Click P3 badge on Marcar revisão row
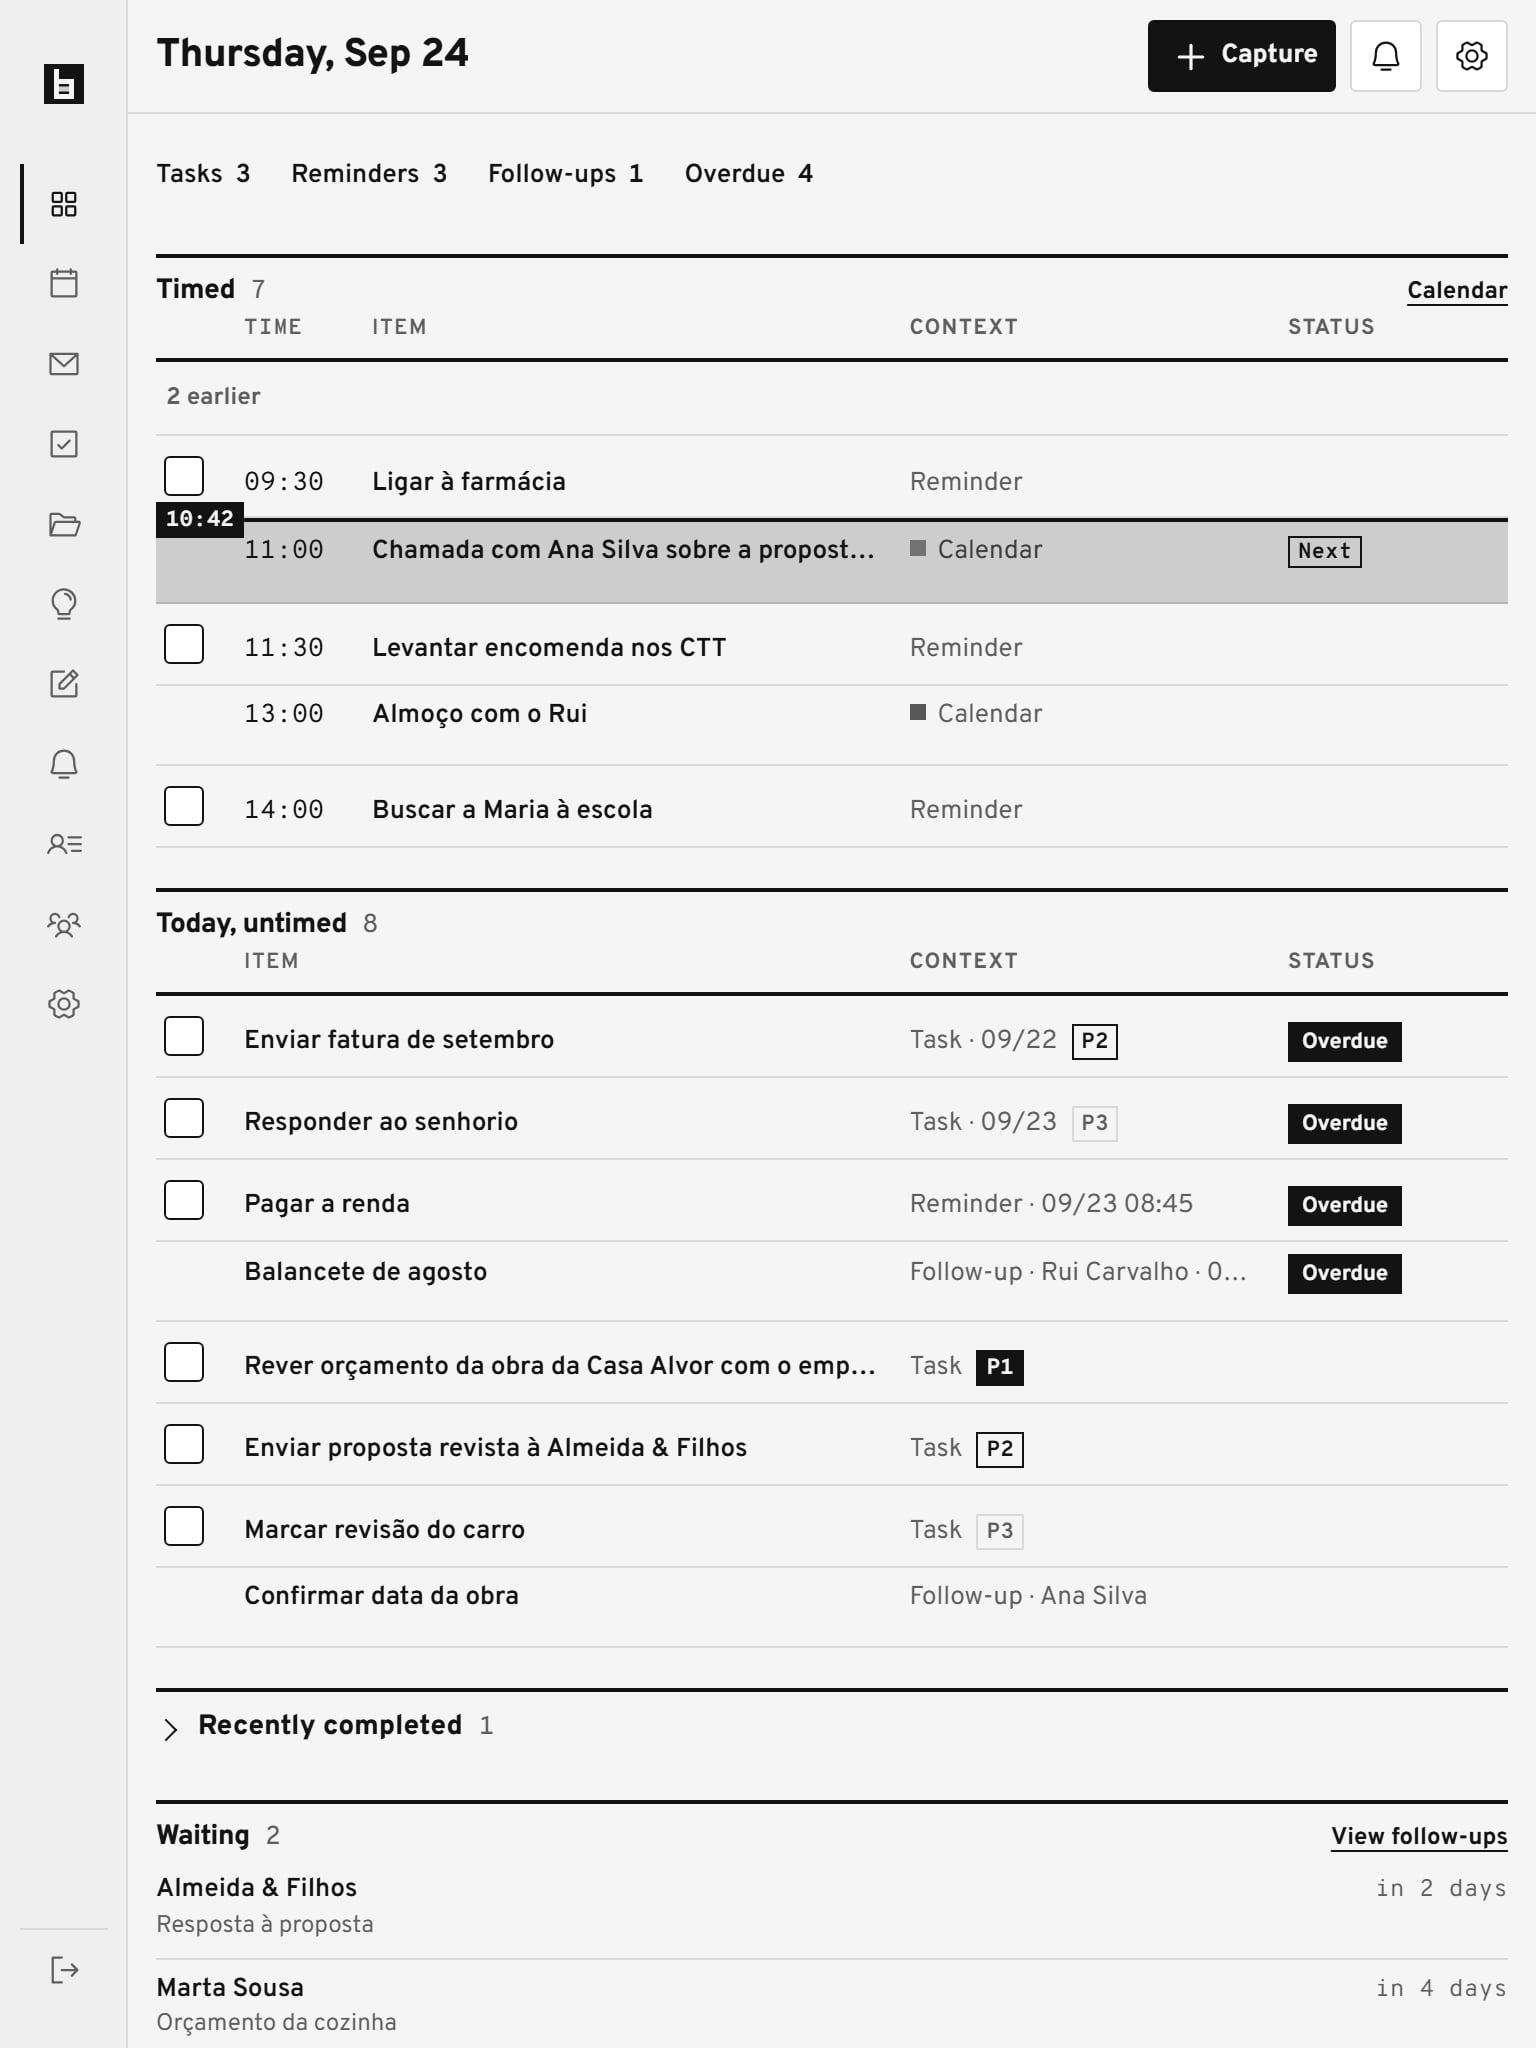1536x2048 pixels. pyautogui.click(x=1000, y=1531)
